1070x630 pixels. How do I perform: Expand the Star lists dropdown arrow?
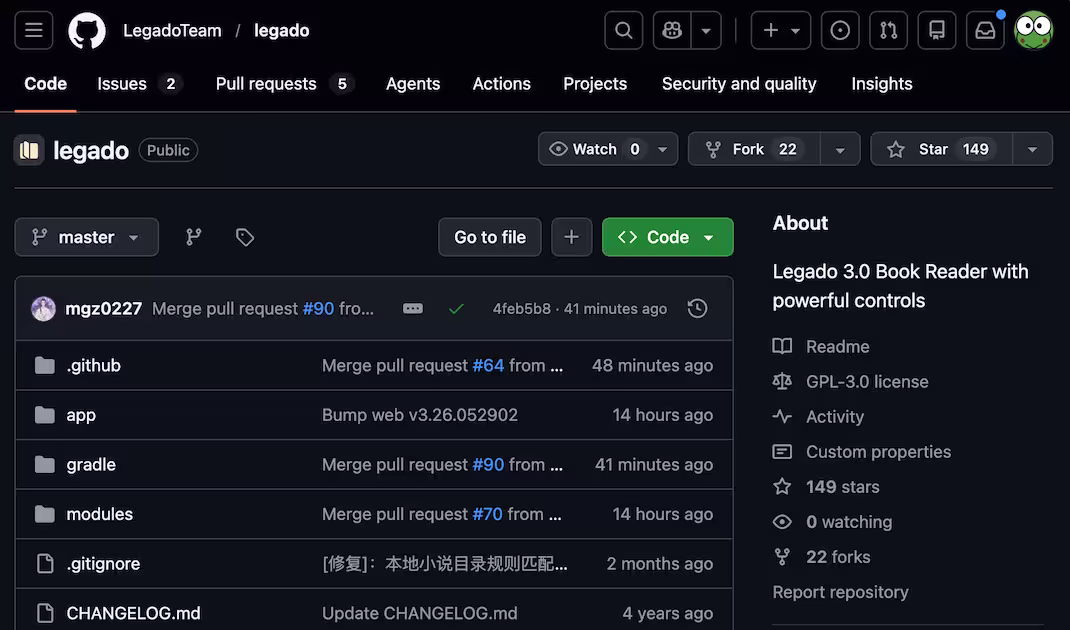pyautogui.click(x=1032, y=149)
